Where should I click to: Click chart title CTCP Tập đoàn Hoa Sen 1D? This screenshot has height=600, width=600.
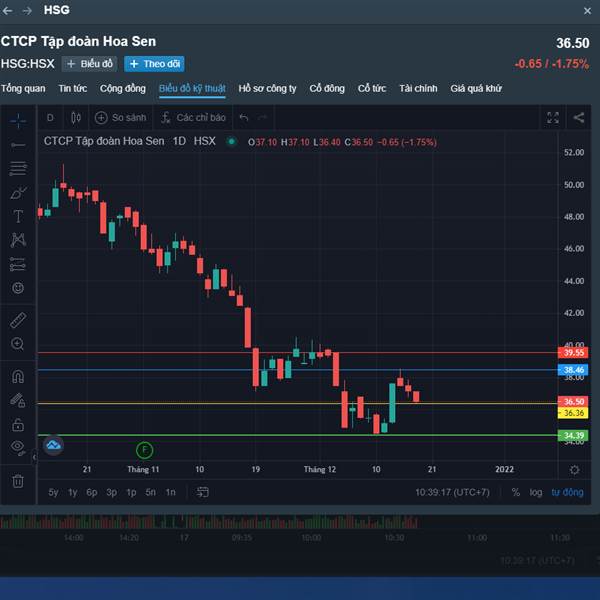(115, 141)
